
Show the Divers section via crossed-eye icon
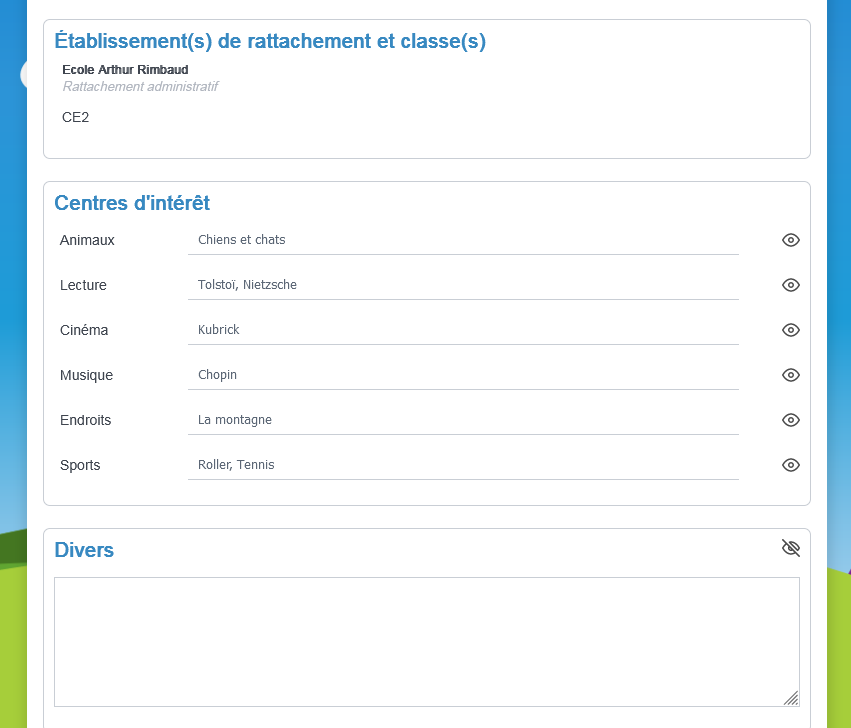pos(791,548)
